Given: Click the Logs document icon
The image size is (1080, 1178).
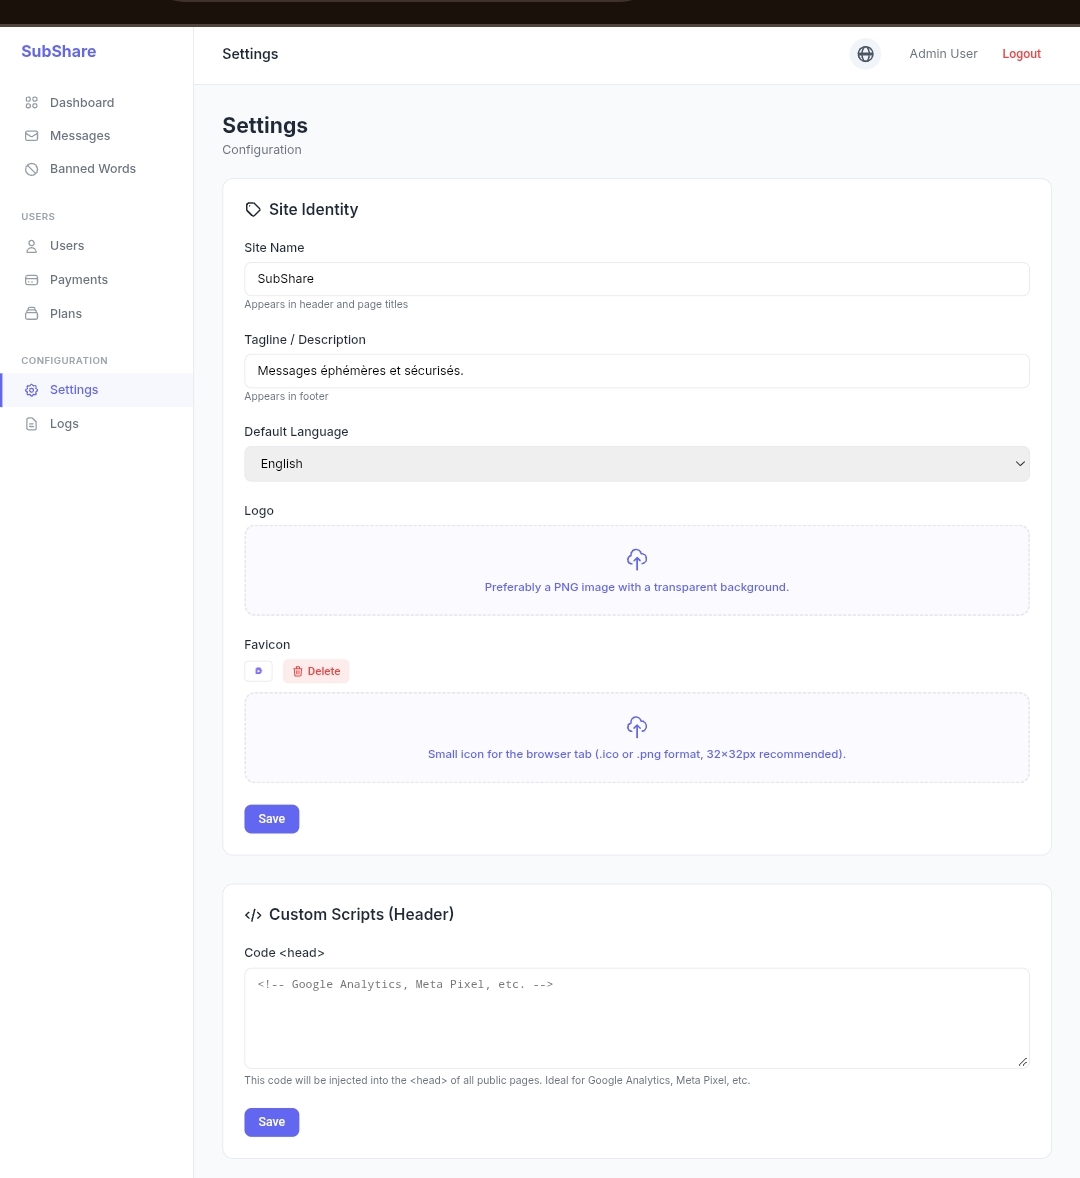Looking at the screenshot, I should pos(32,424).
